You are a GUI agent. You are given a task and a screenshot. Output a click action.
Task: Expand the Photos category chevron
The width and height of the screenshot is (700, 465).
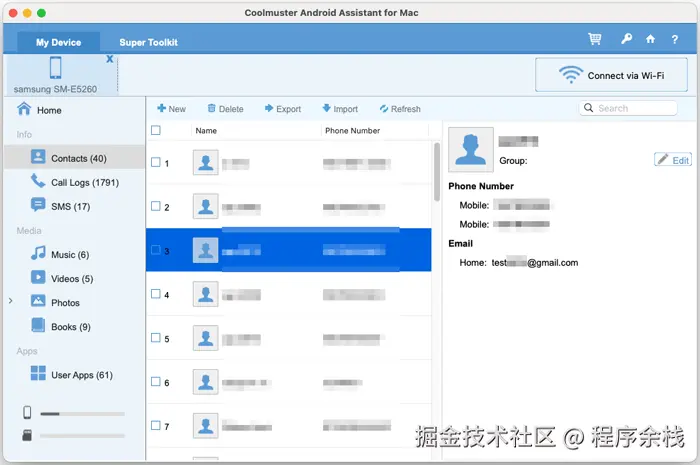[x=11, y=301]
